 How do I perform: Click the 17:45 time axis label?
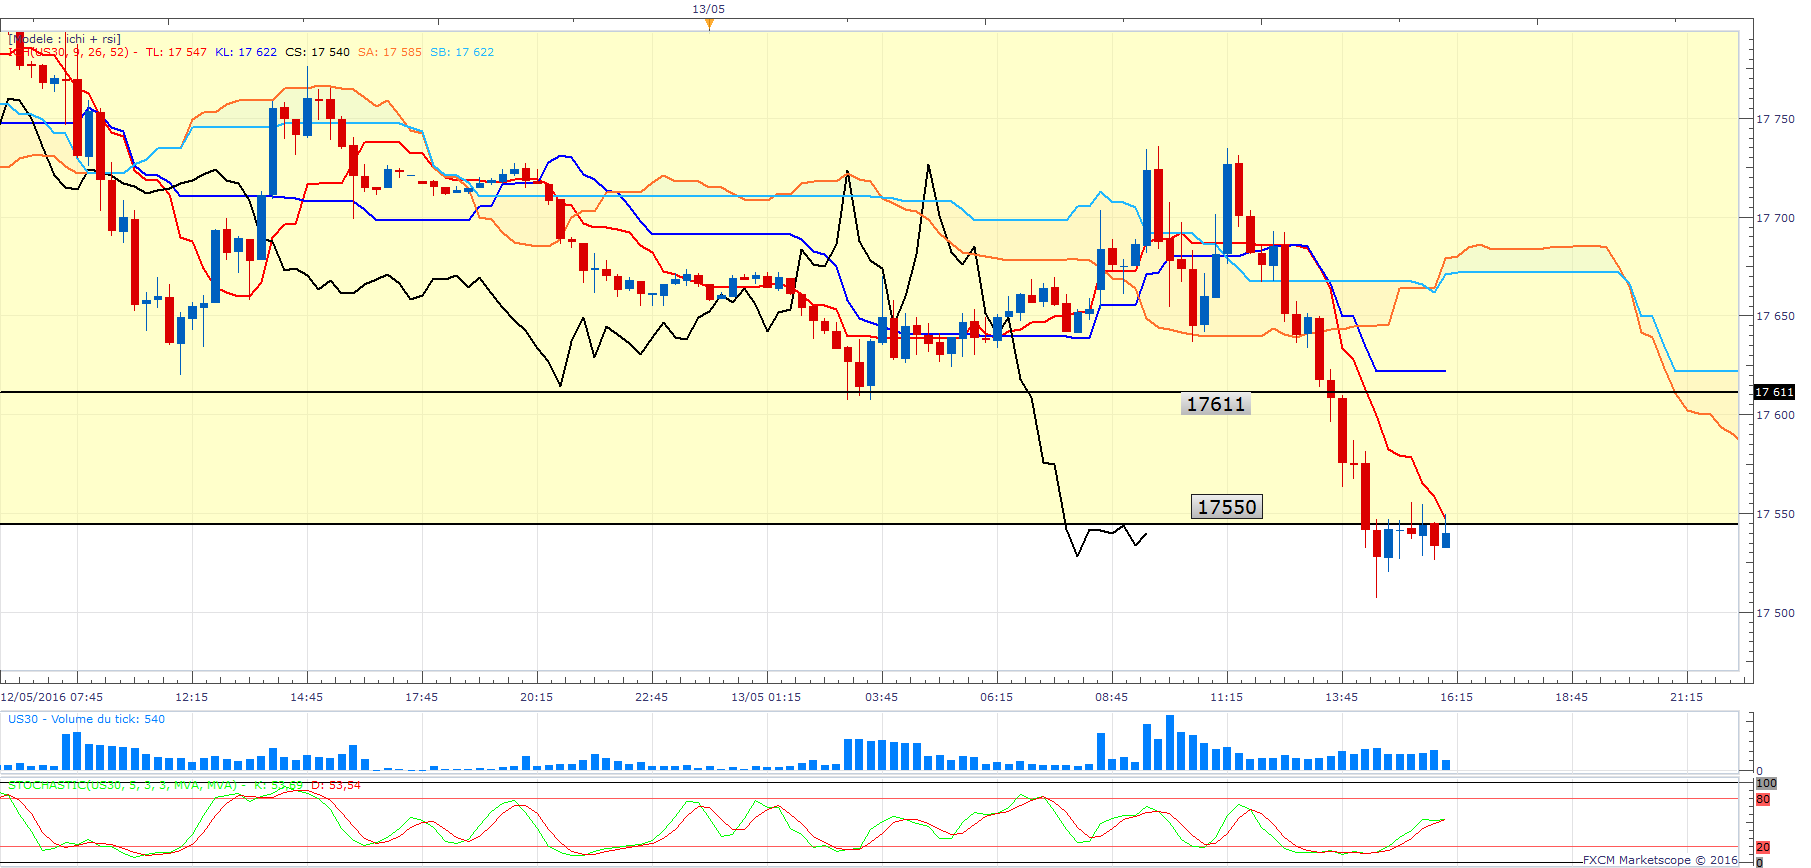[422, 697]
